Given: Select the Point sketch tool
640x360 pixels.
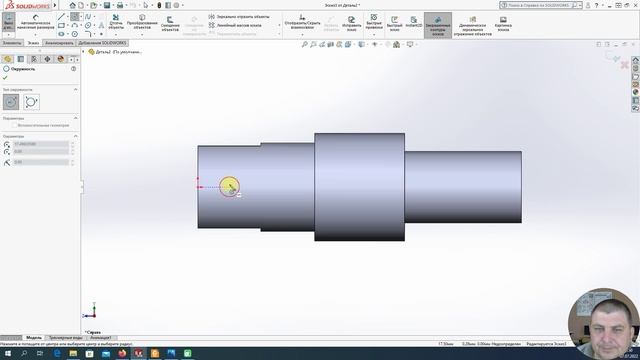Looking at the screenshot, I should click(x=101, y=34).
